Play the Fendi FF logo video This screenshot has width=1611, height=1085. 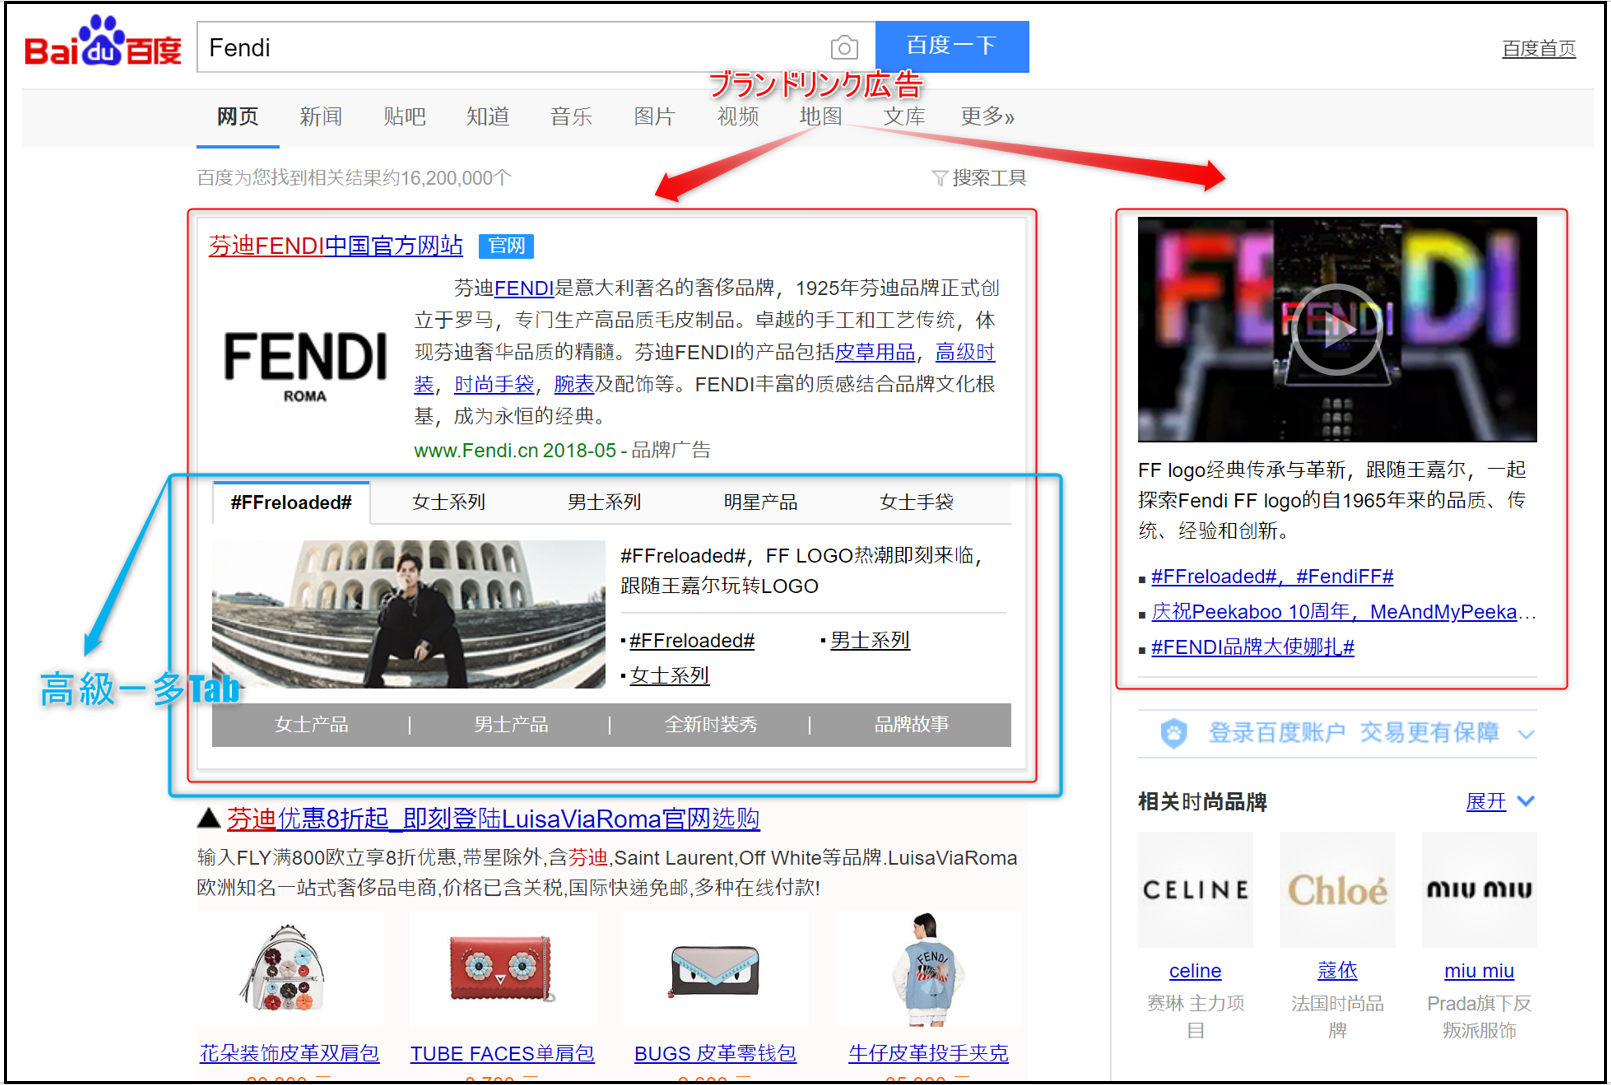[x=1337, y=330]
